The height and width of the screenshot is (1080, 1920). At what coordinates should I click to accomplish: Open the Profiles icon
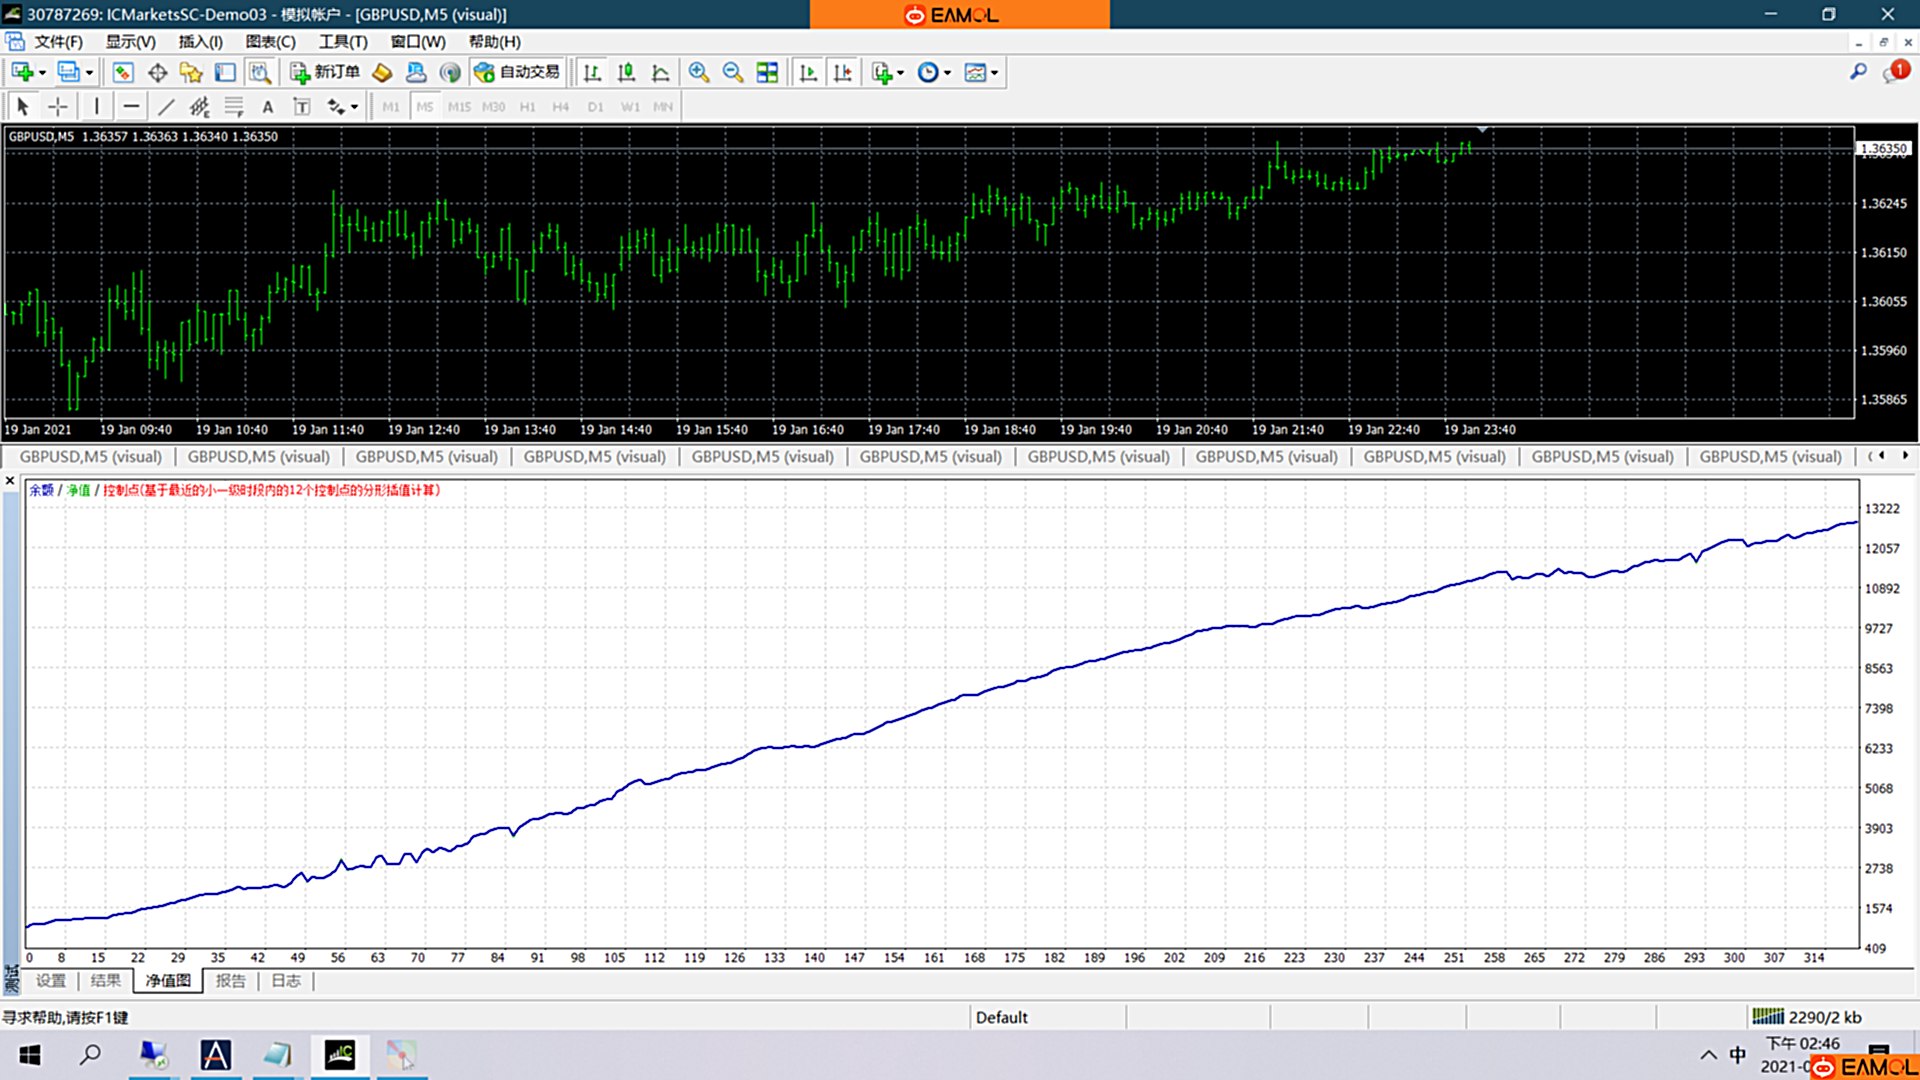(68, 72)
